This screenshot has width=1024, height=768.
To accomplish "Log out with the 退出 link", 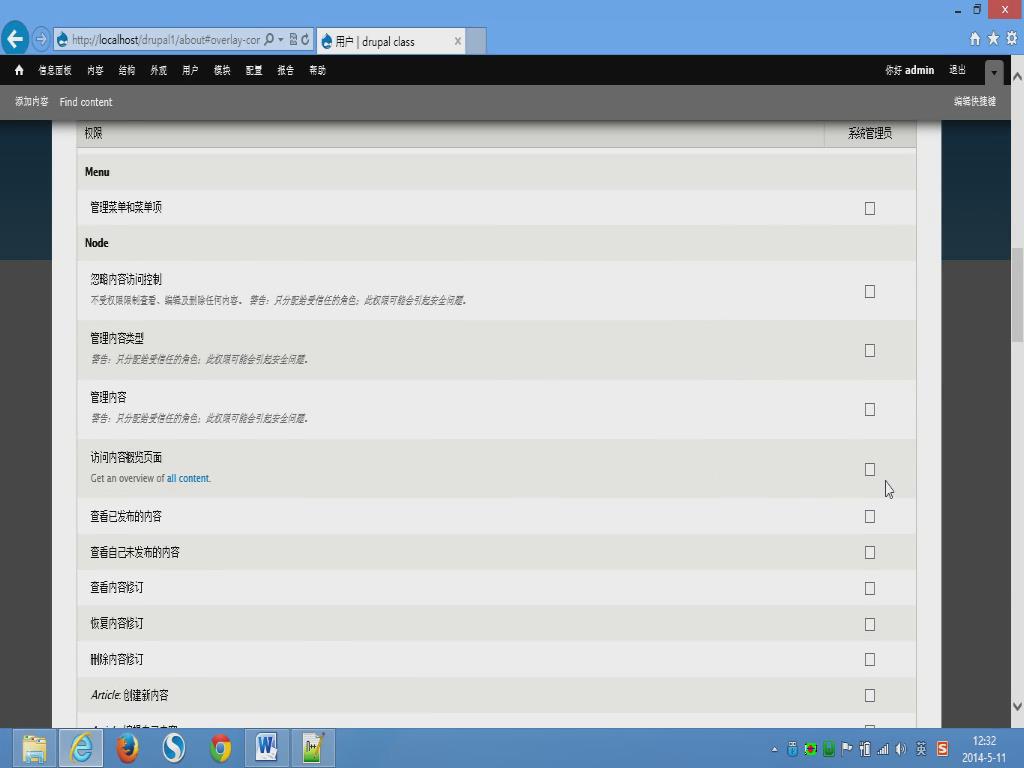I will 957,70.
